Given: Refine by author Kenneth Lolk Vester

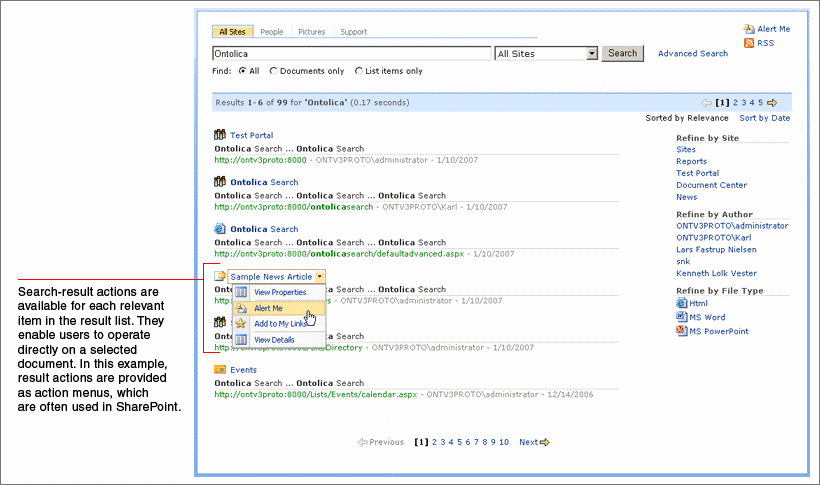Looking at the screenshot, I should [x=716, y=273].
